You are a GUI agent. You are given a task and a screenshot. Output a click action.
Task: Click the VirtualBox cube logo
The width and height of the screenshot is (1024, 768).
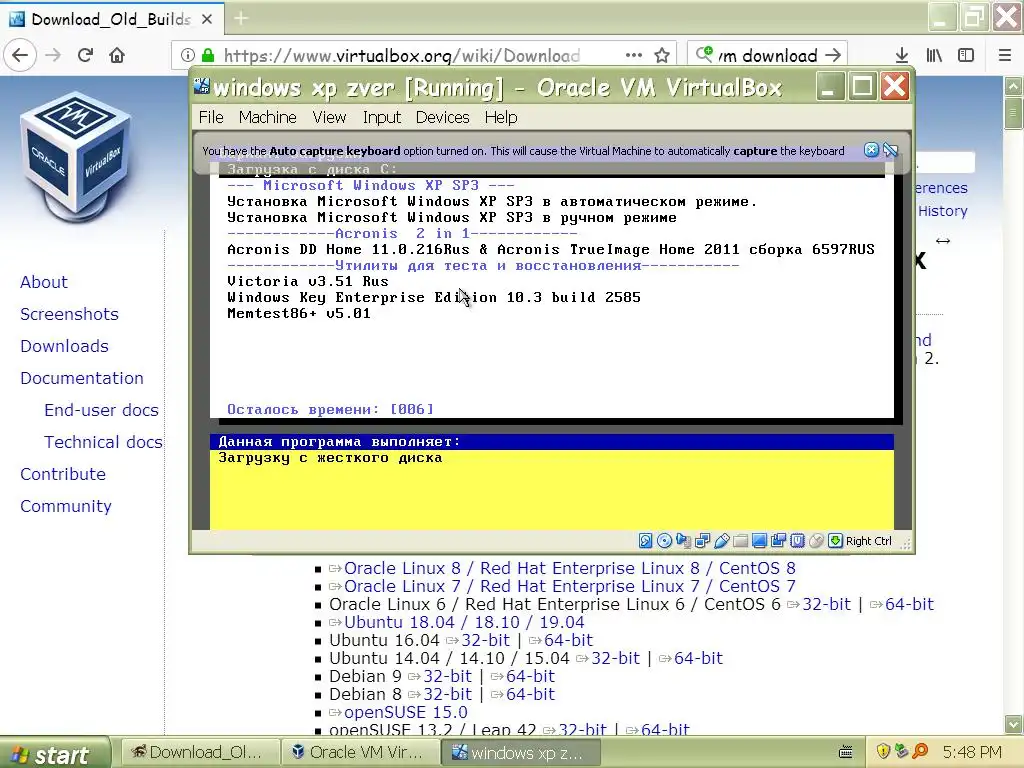(75, 159)
